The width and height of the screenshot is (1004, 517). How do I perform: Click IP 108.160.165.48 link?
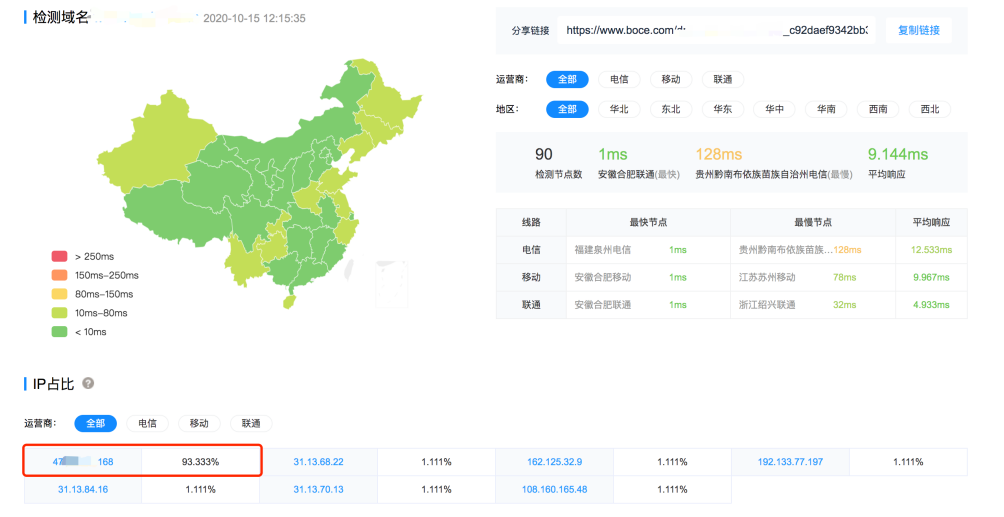pyautogui.click(x=554, y=489)
